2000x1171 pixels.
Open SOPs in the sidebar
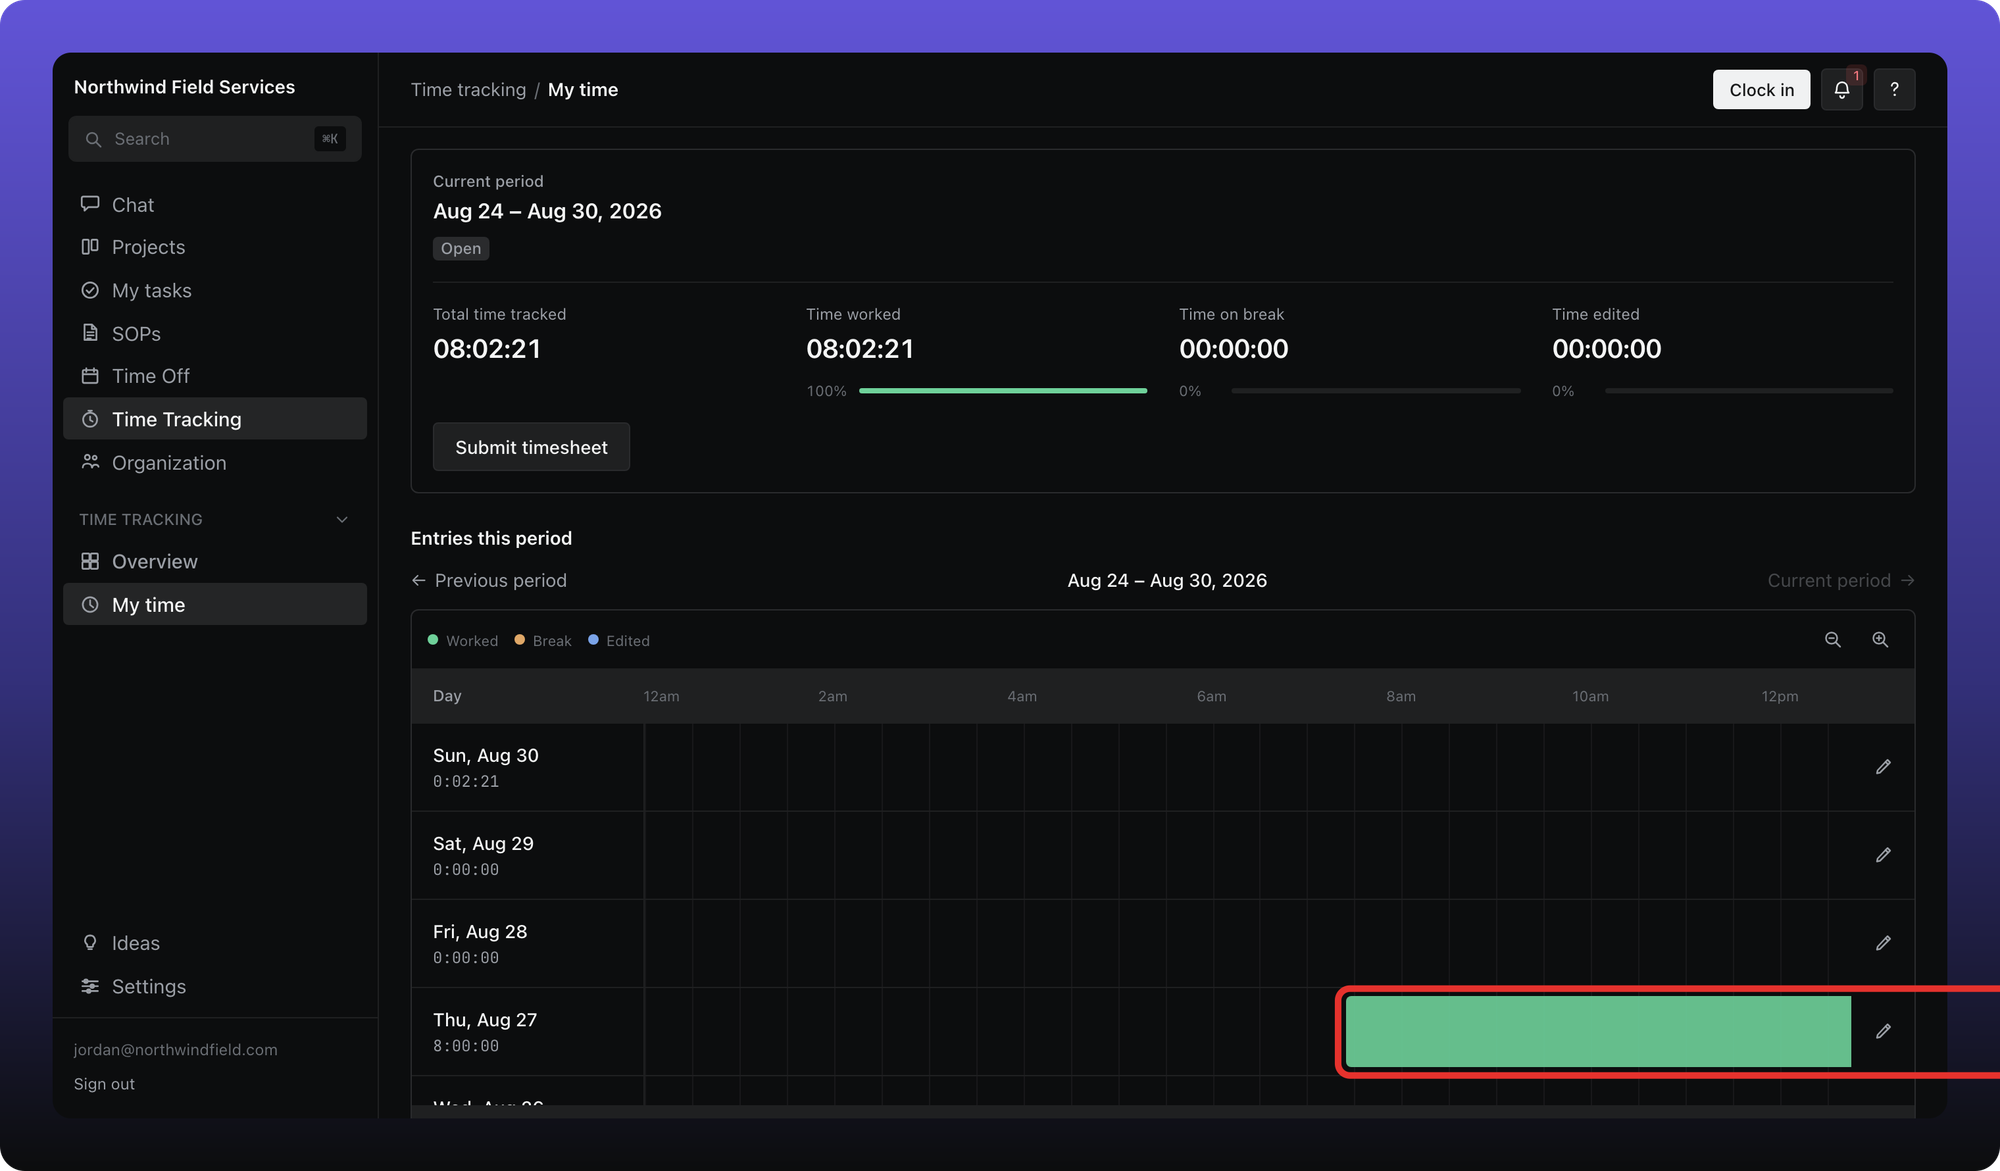tap(215, 333)
